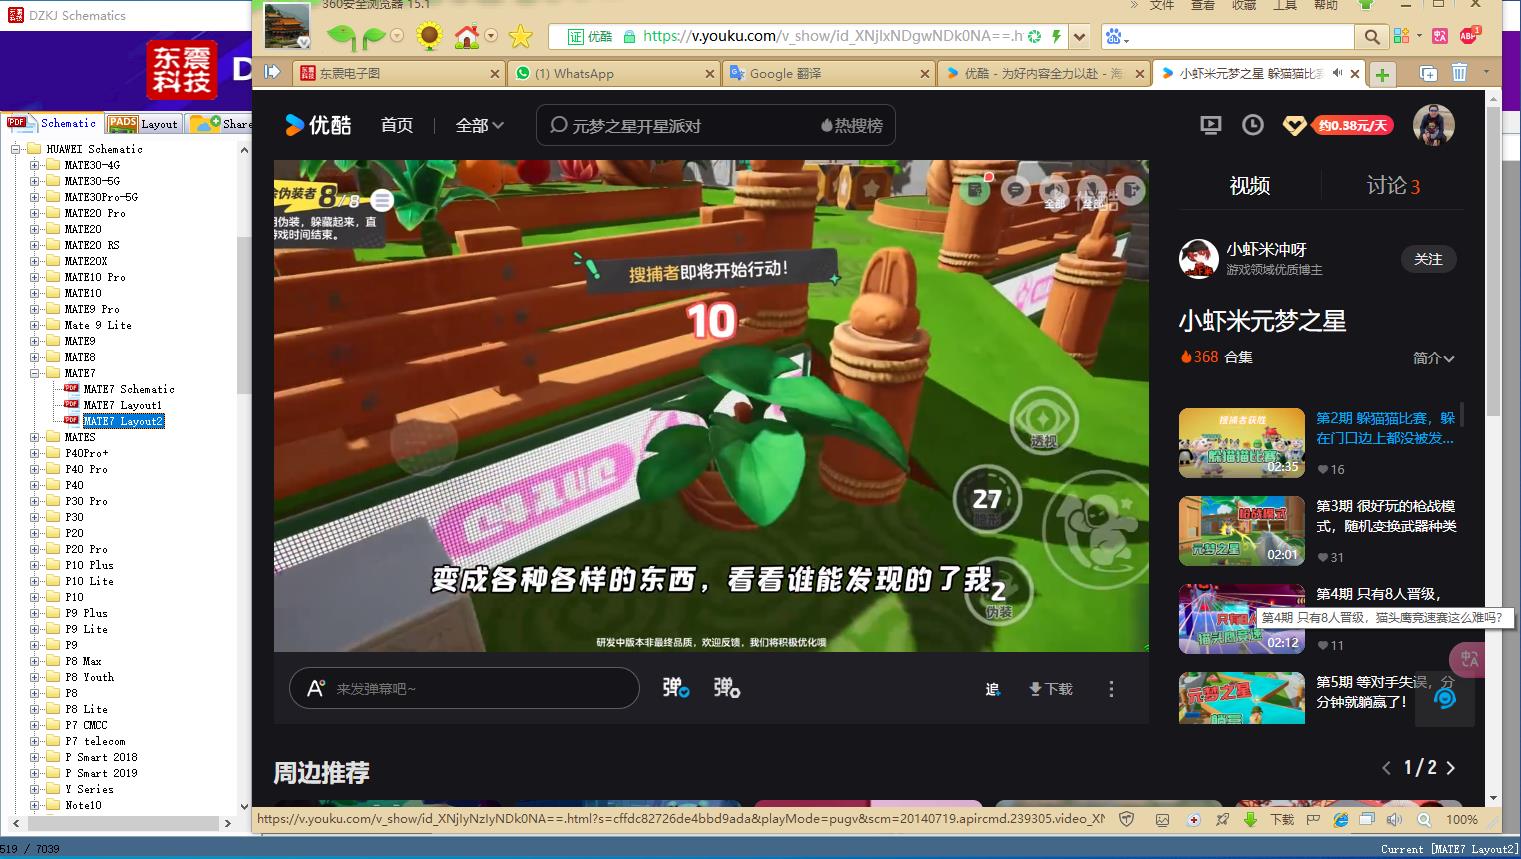Expand the P9 Plus tree node
The image size is (1521, 859).
click(x=34, y=613)
